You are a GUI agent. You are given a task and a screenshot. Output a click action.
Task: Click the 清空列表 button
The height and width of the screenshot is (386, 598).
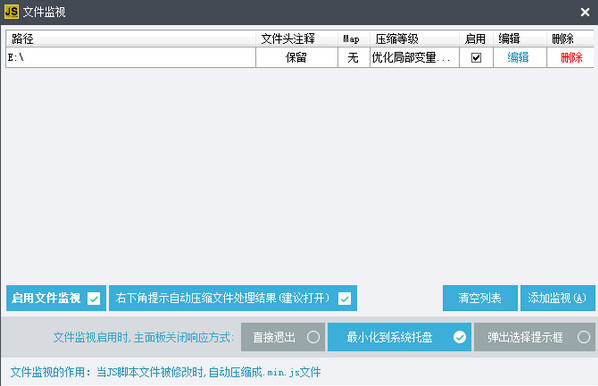[x=480, y=298]
